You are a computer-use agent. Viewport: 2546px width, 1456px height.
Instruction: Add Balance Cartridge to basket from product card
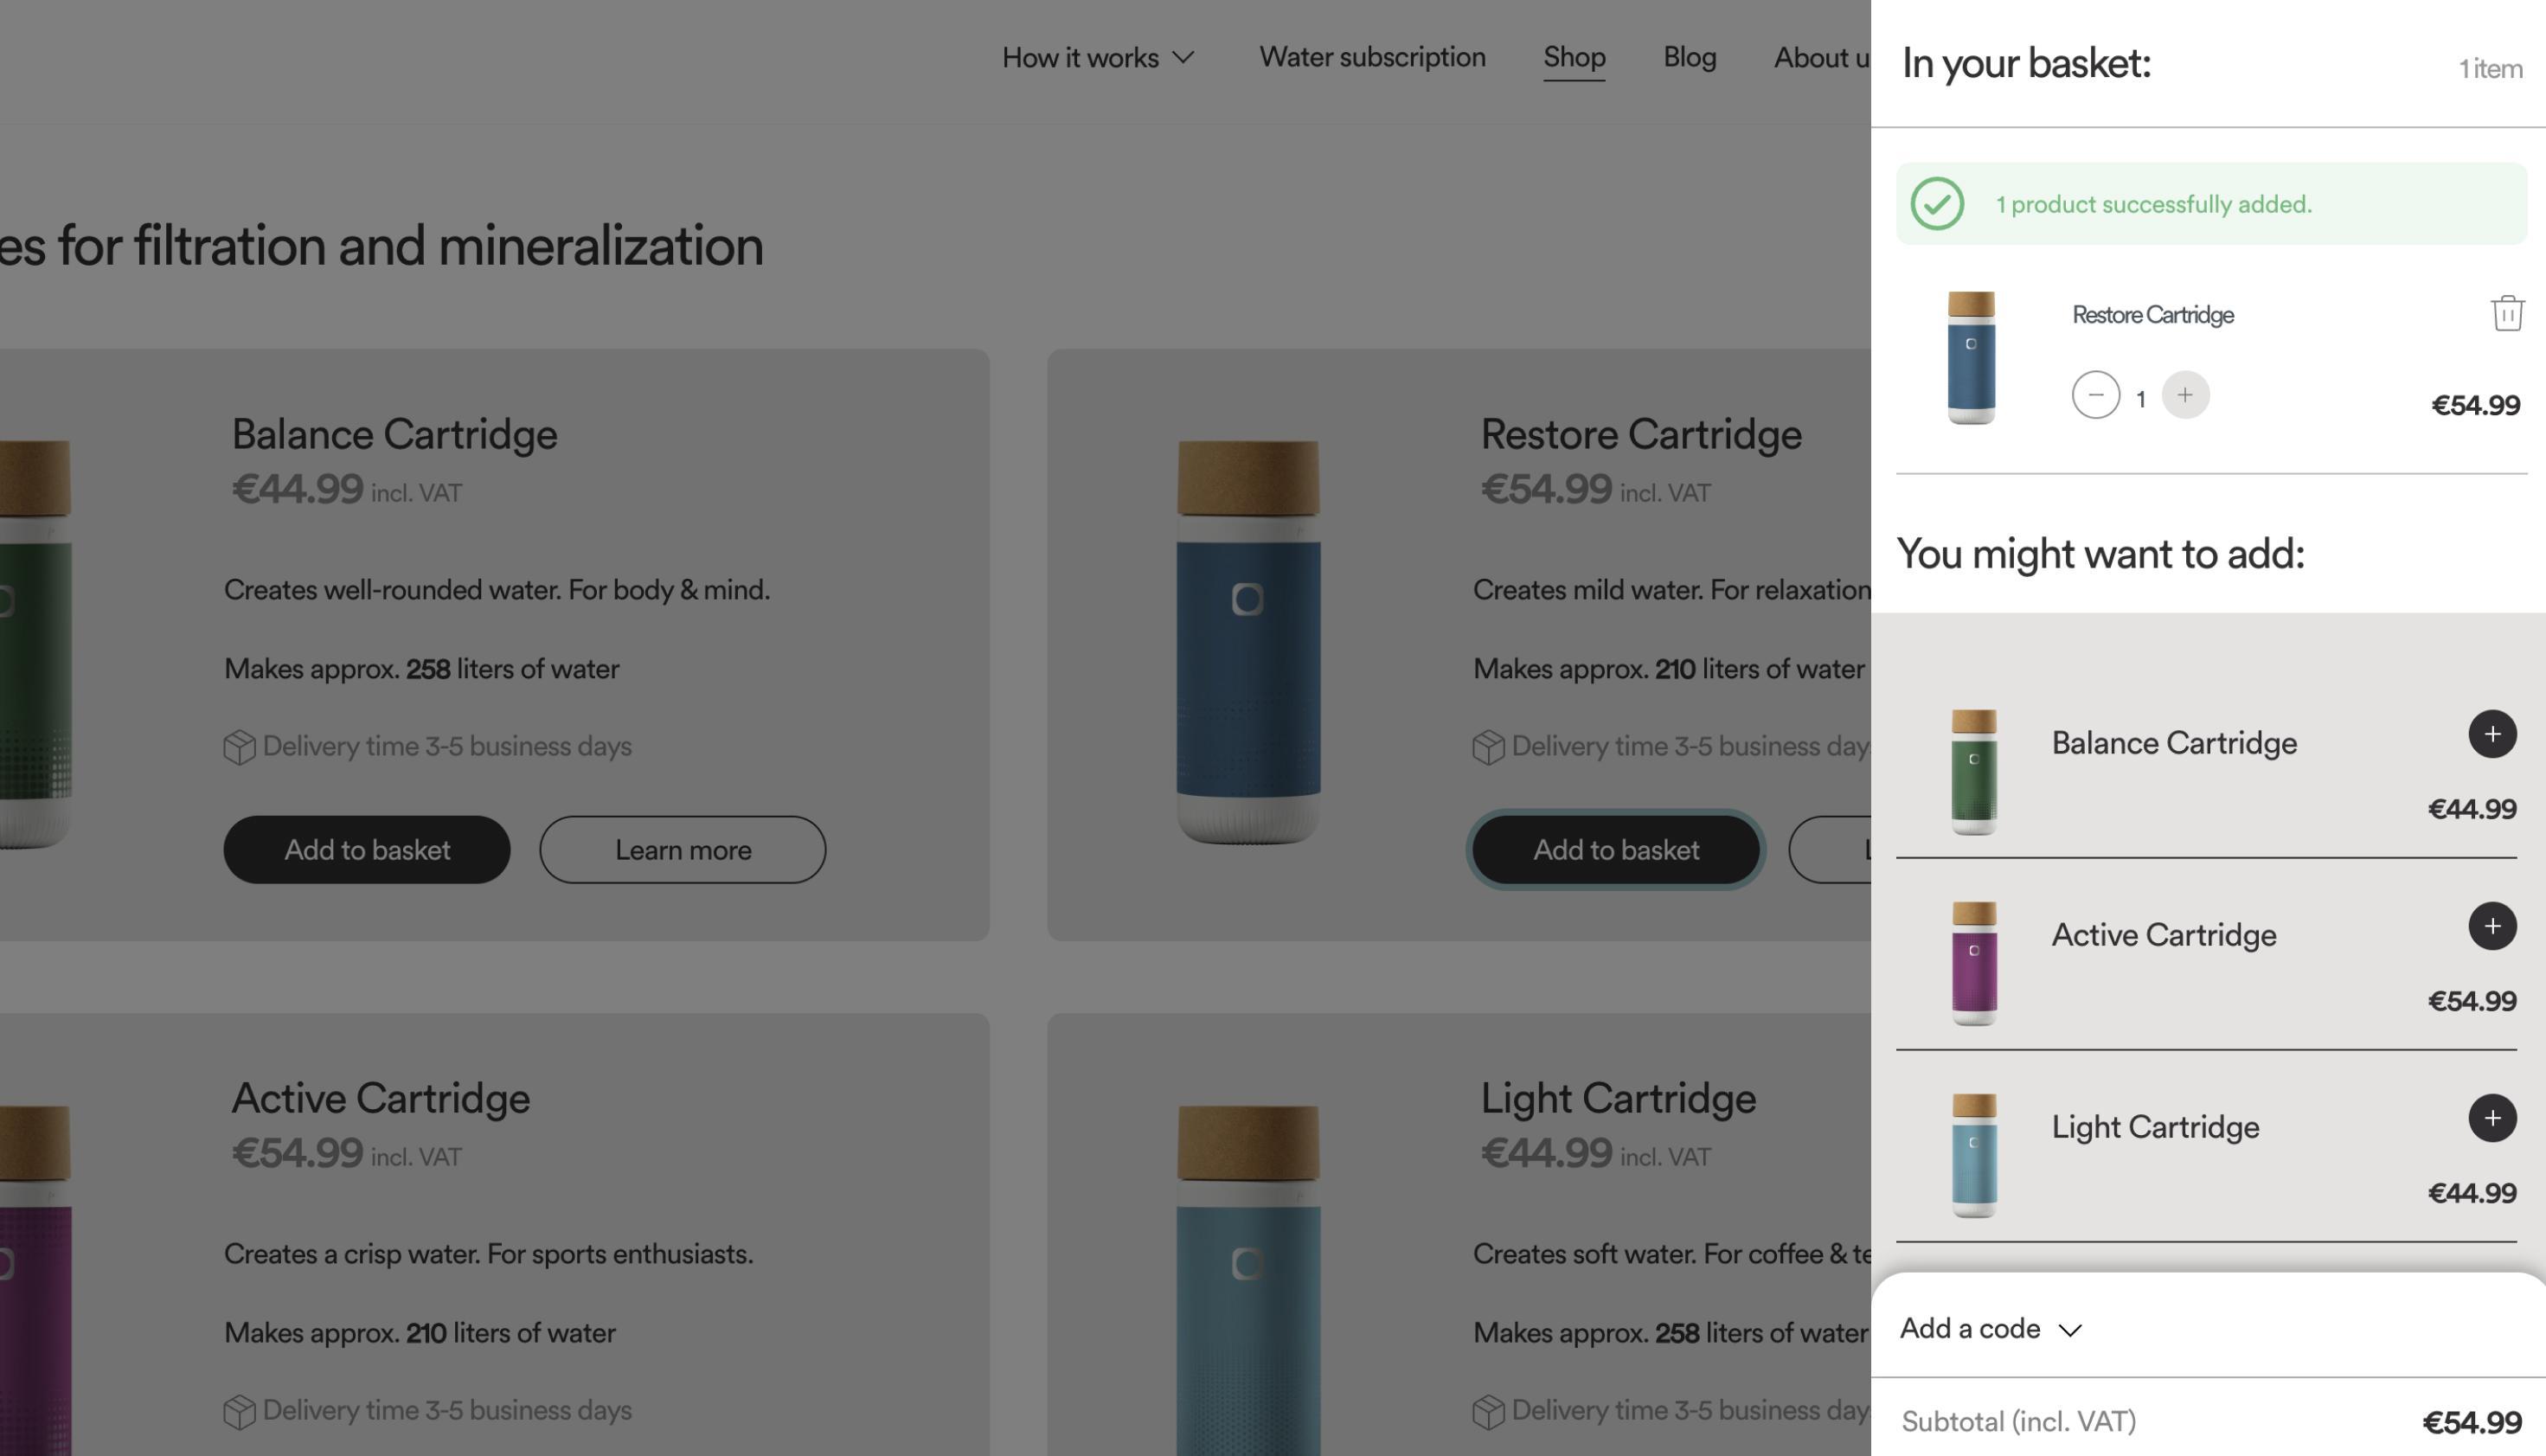367,849
